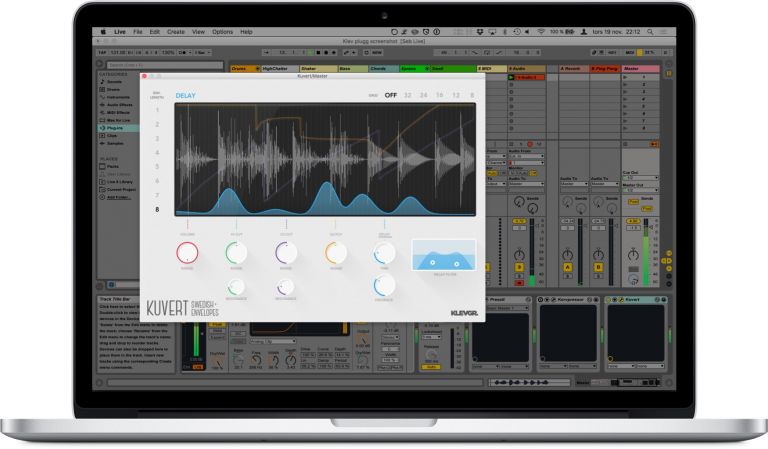Viewport: 768px width, 449px height.
Task: Open B Ping Pong's Audio To dropdown
Action: pos(604,184)
